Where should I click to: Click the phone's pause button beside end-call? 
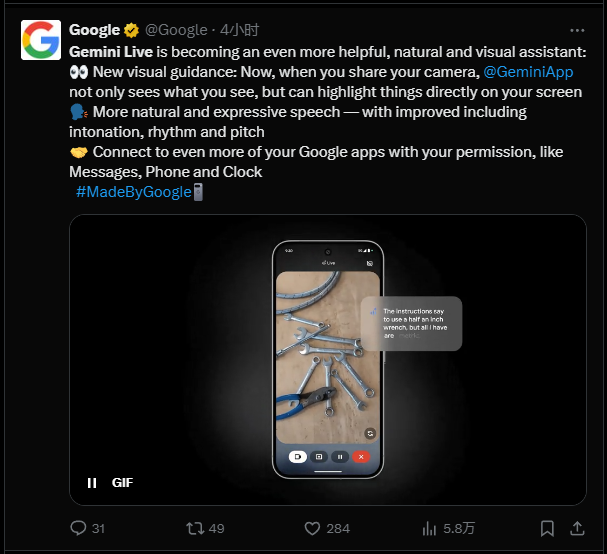pos(340,456)
